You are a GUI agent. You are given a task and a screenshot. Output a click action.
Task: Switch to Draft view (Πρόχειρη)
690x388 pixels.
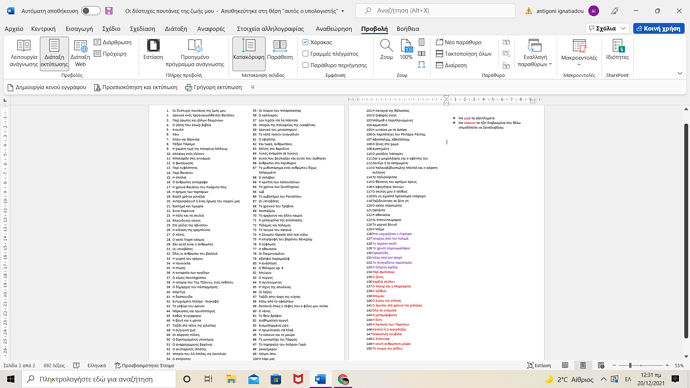pyautogui.click(x=110, y=54)
